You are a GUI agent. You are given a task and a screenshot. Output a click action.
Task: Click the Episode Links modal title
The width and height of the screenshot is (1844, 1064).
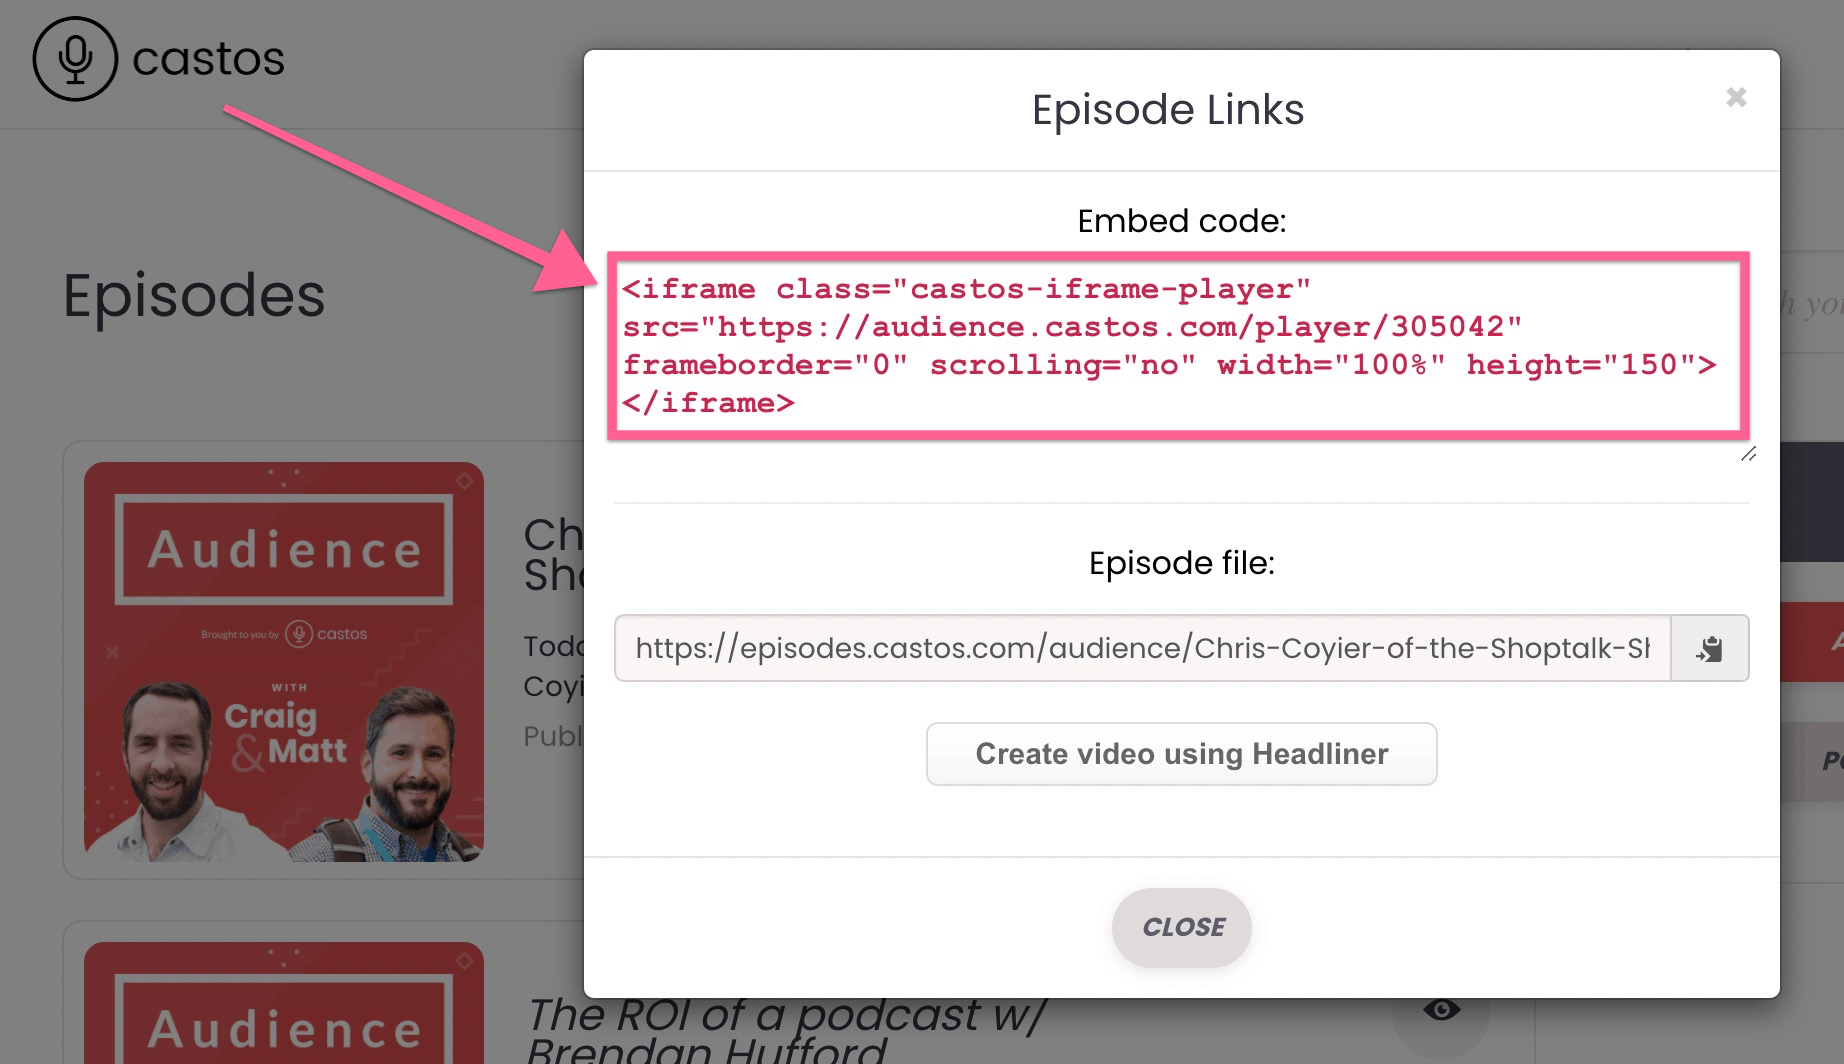[x=1168, y=110]
